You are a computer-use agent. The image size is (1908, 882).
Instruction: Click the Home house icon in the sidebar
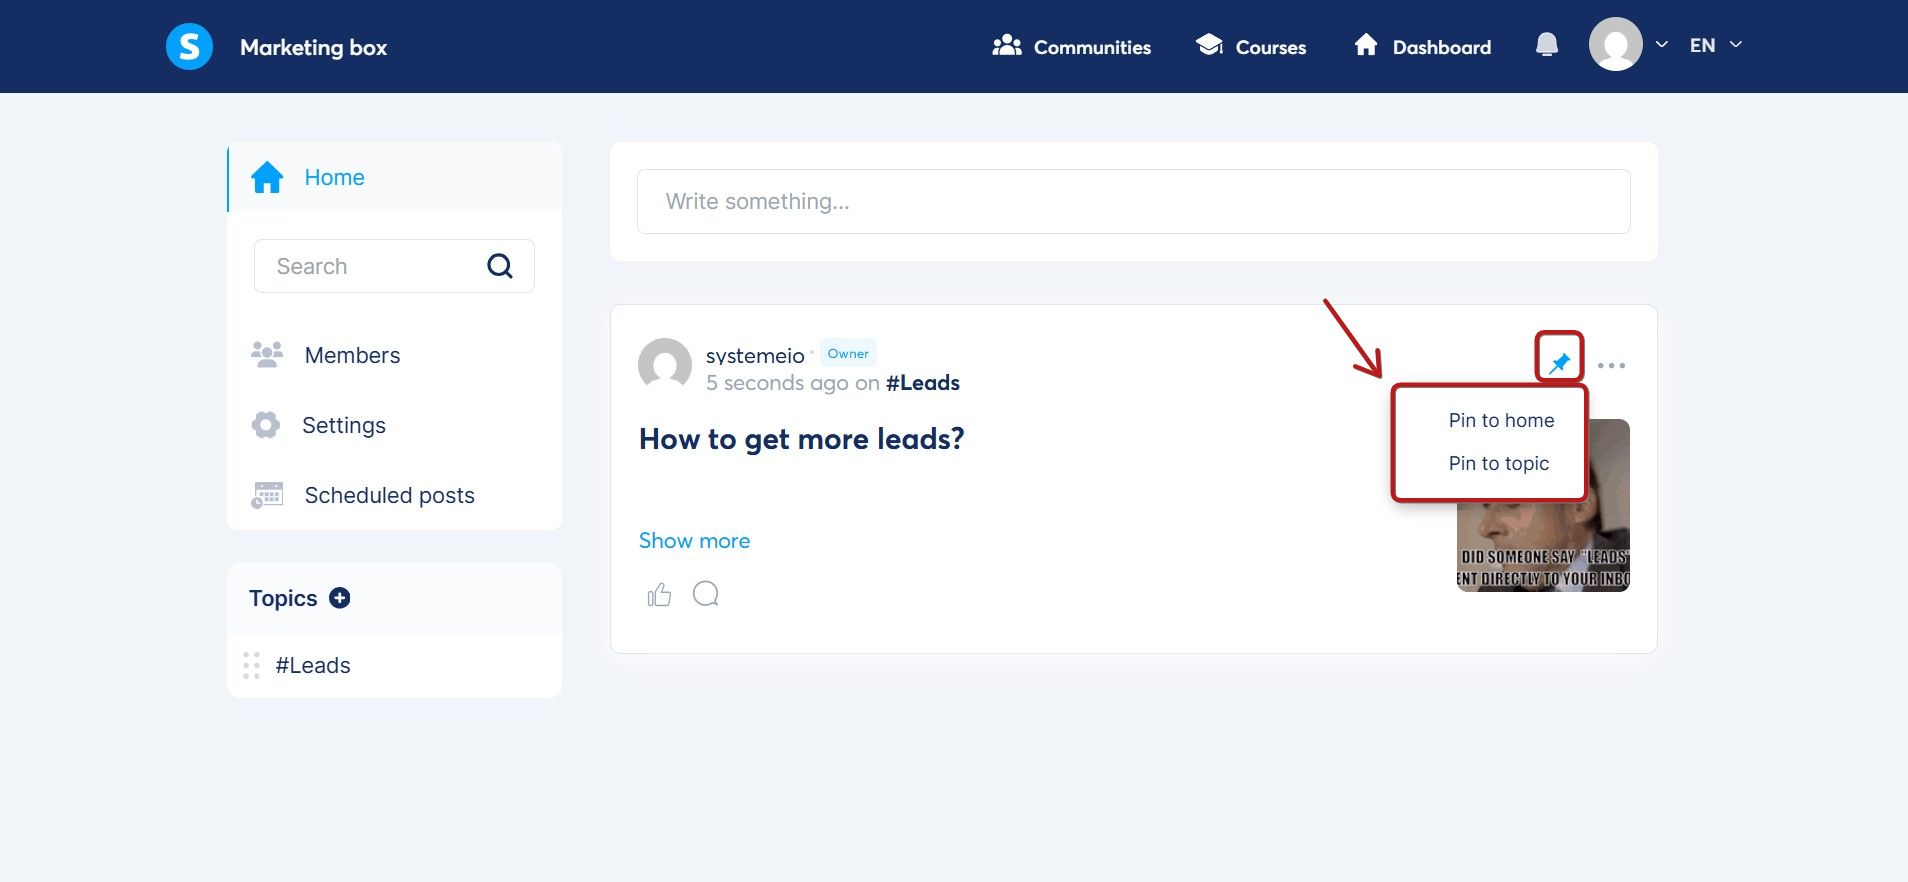point(267,177)
